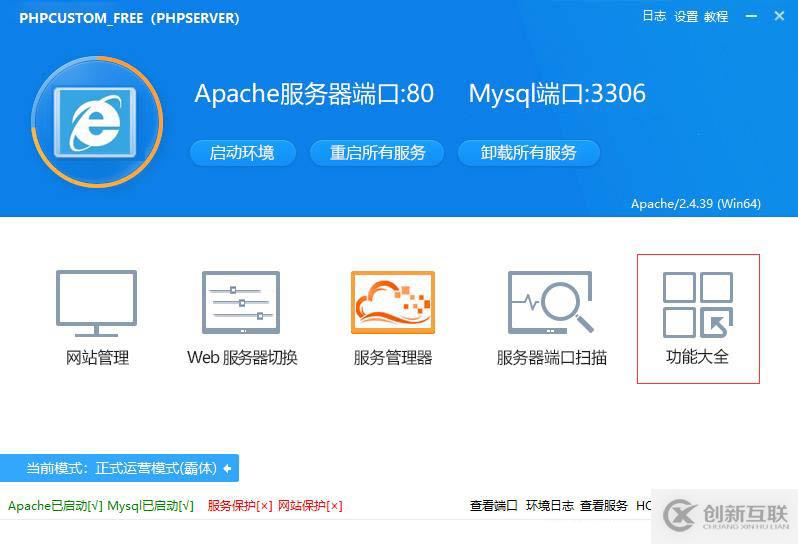This screenshot has height=544, width=798.
Task: Click Mysql已启动[√] status text
Action: coord(151,506)
